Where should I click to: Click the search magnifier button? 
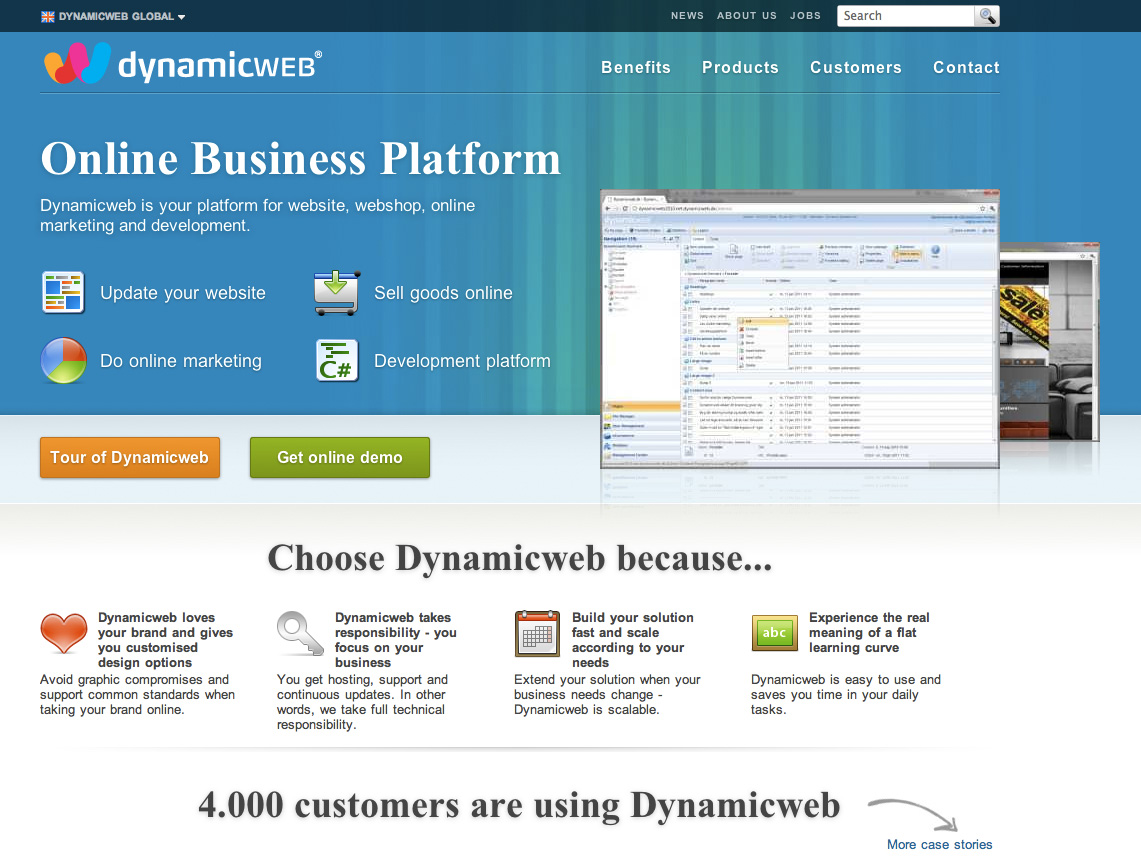pos(987,16)
